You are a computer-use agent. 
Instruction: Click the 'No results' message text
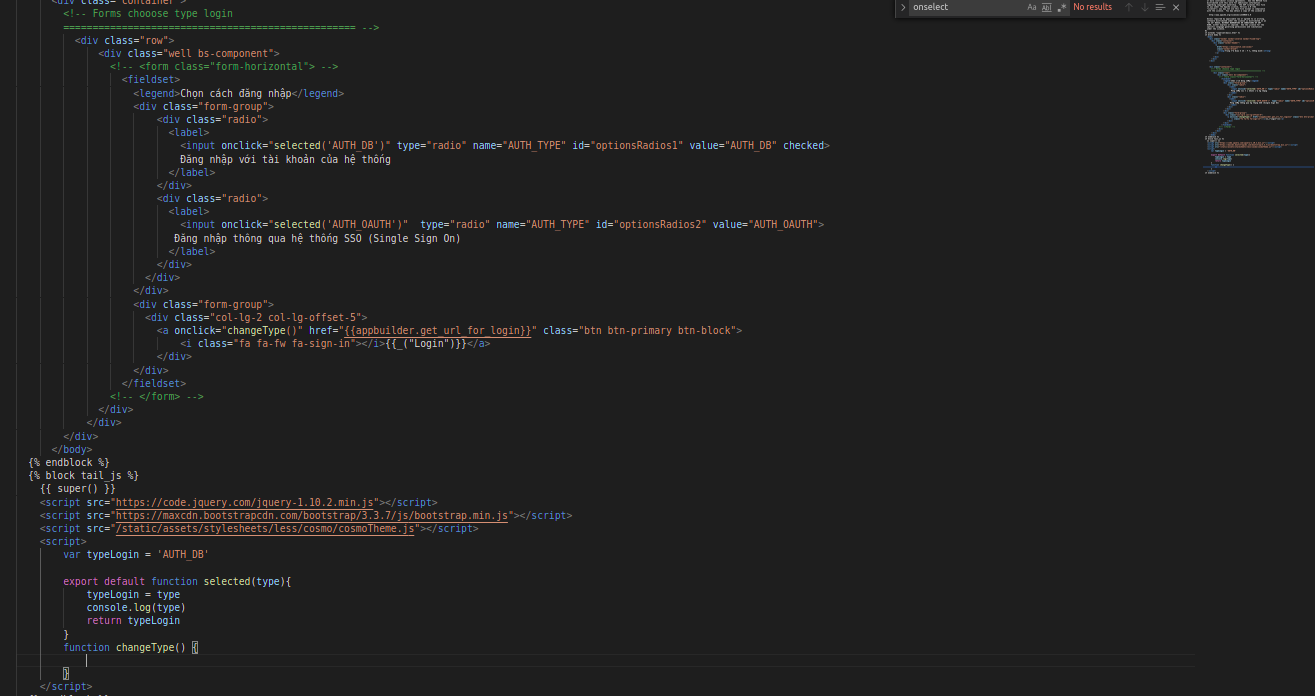[x=1092, y=7]
